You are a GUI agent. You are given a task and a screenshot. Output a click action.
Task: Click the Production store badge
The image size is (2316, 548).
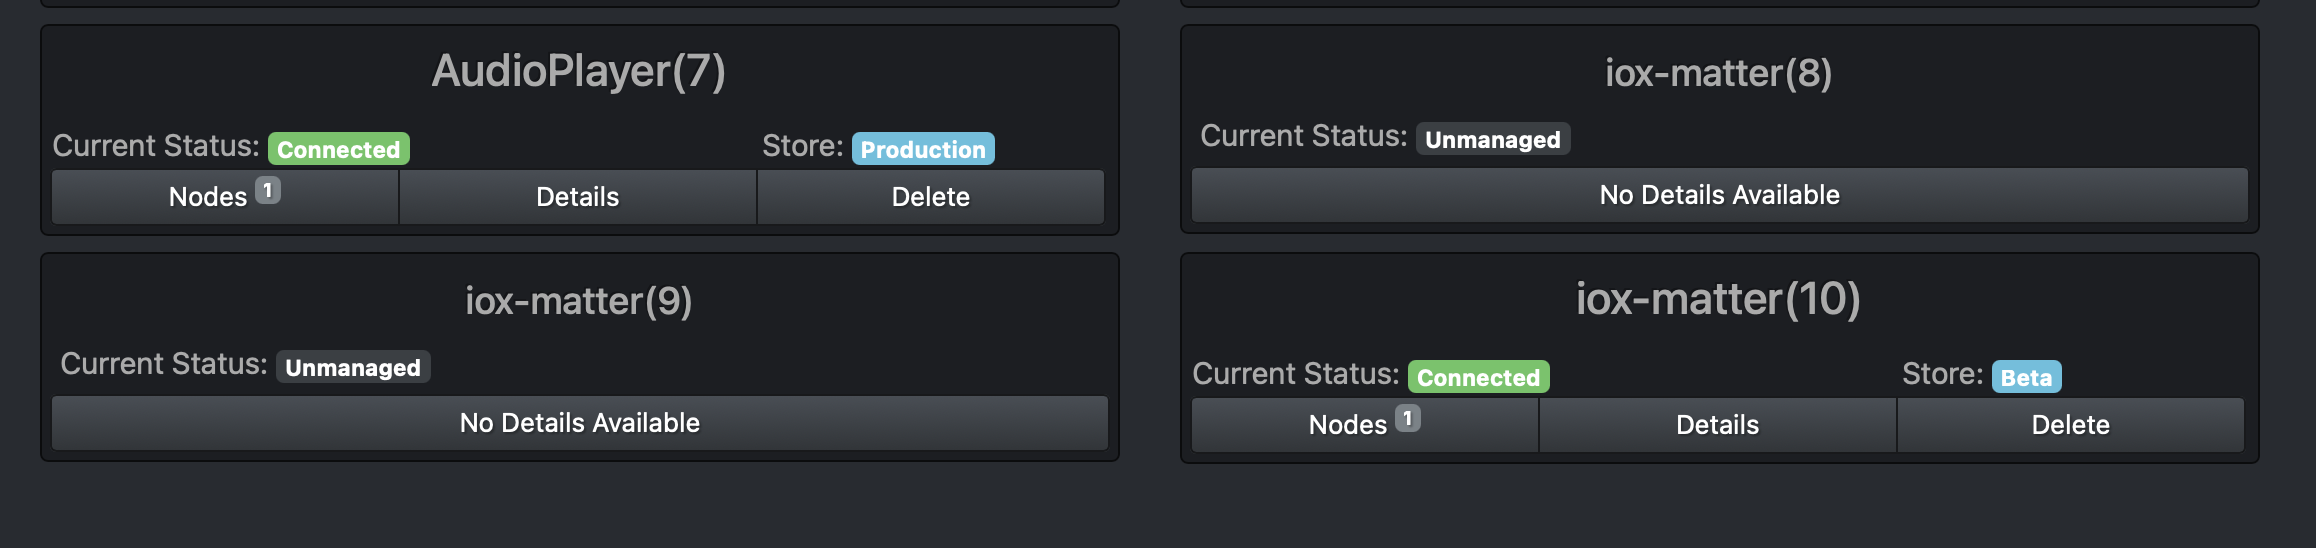point(922,149)
